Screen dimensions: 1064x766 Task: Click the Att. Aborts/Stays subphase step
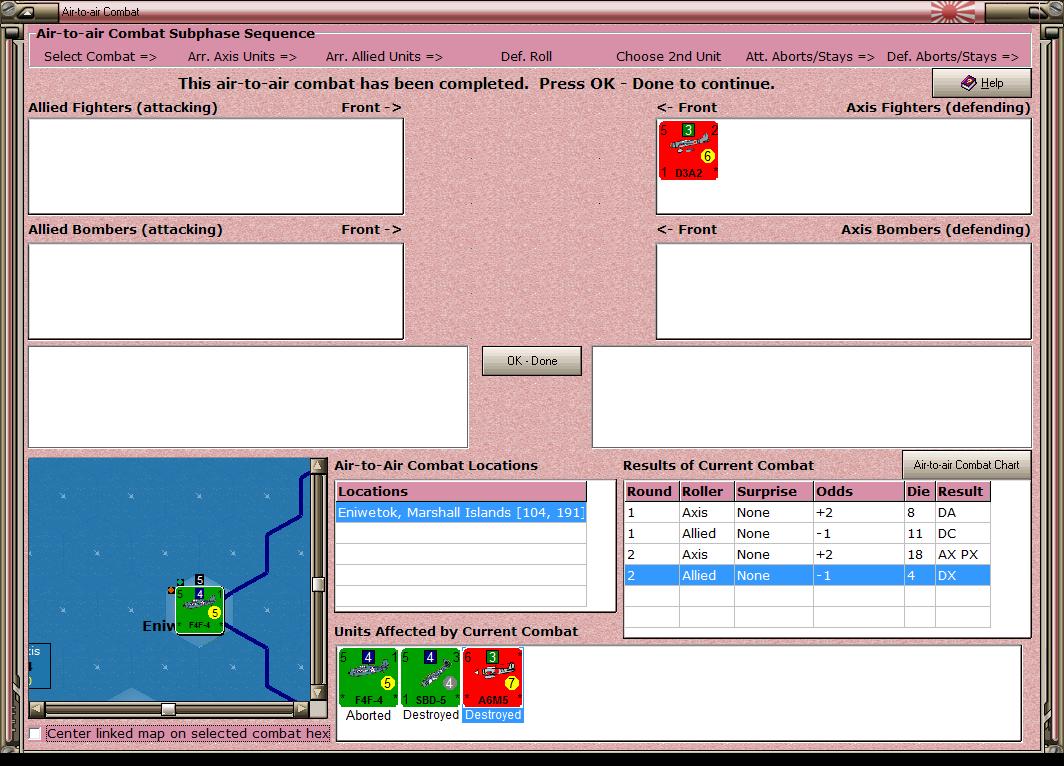click(x=810, y=56)
